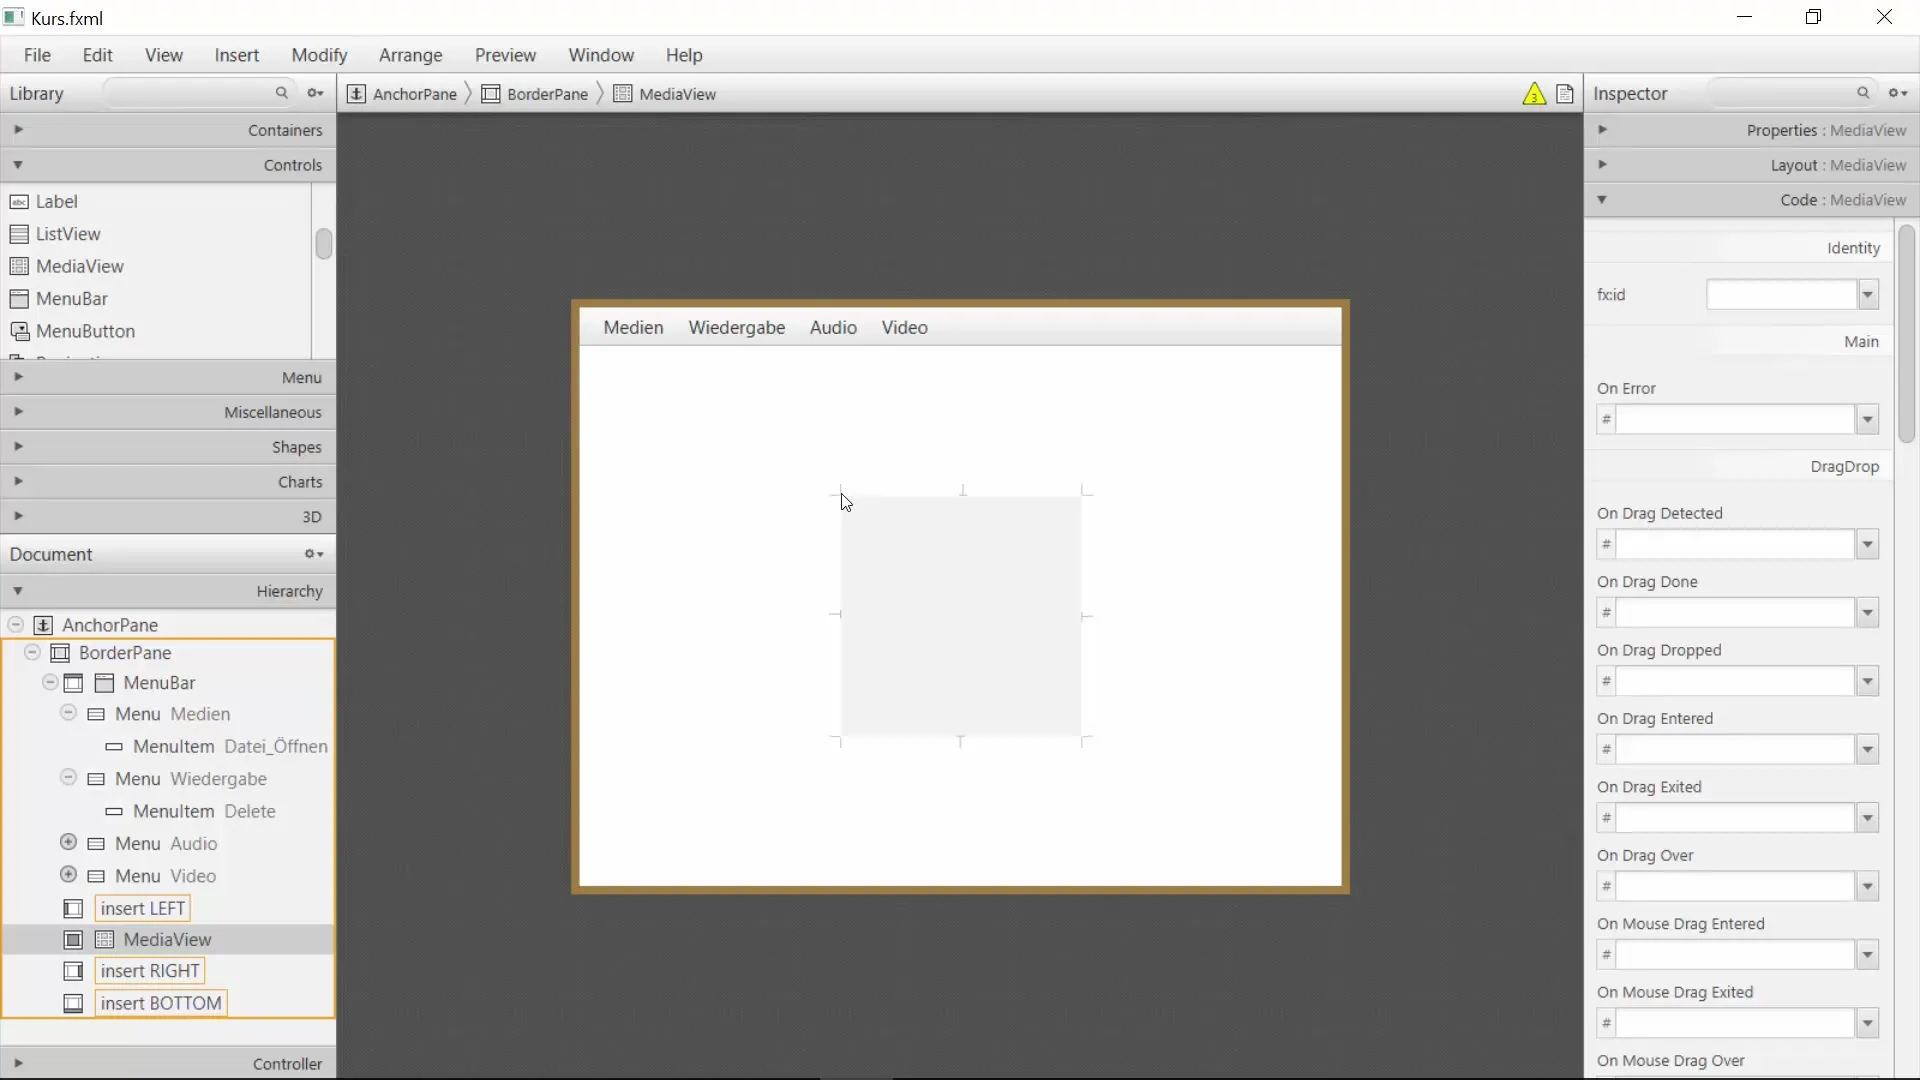Expand Layout : MediaView inspector section
1920x1080 pixels.
coord(1752,165)
